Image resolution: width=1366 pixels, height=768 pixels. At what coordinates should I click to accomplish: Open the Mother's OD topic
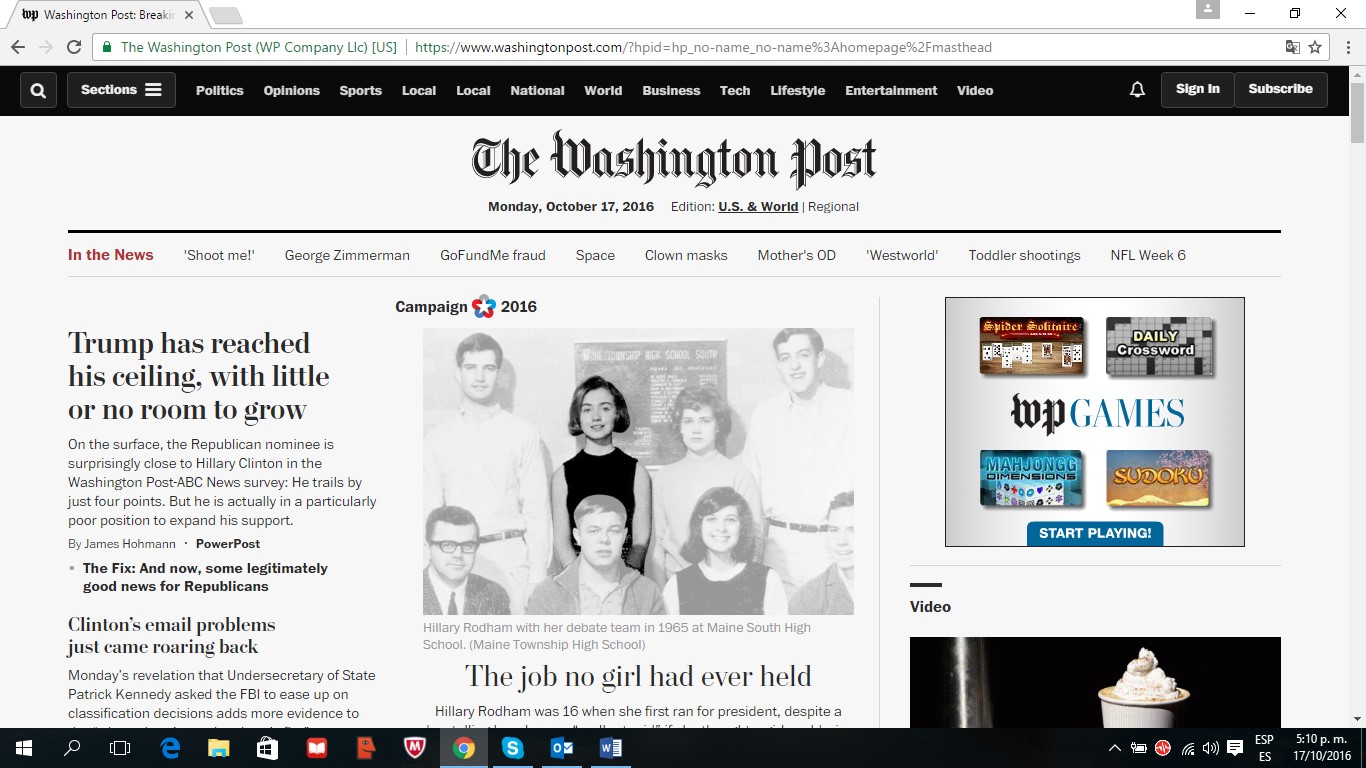click(796, 255)
